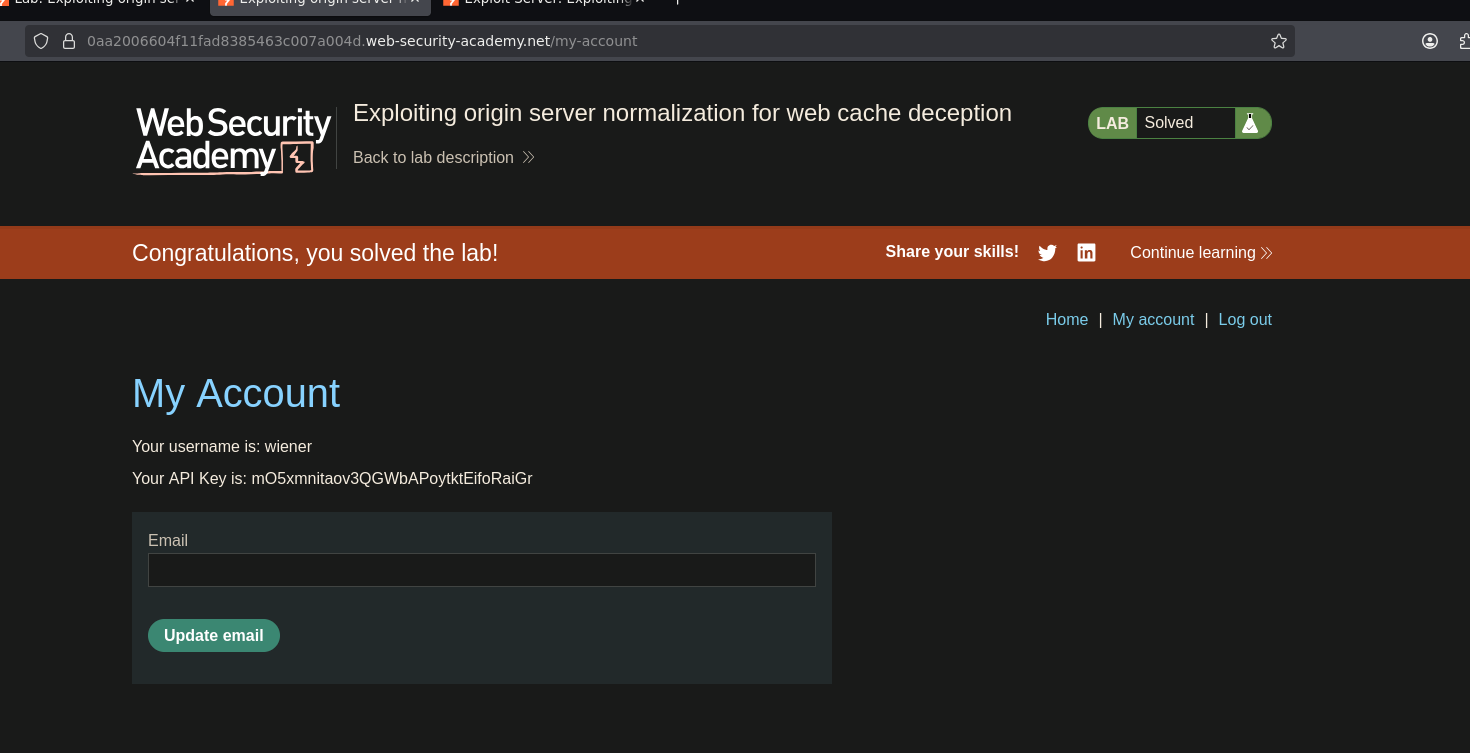
Task: Click the browser URL address bar
Action: pos(660,41)
